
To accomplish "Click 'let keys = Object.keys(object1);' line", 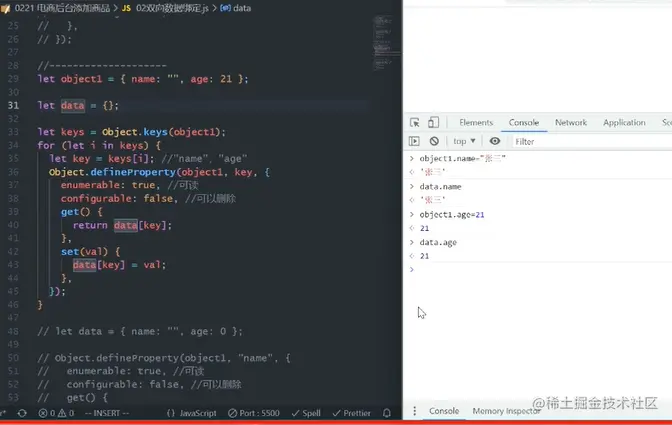I will click(x=132, y=132).
